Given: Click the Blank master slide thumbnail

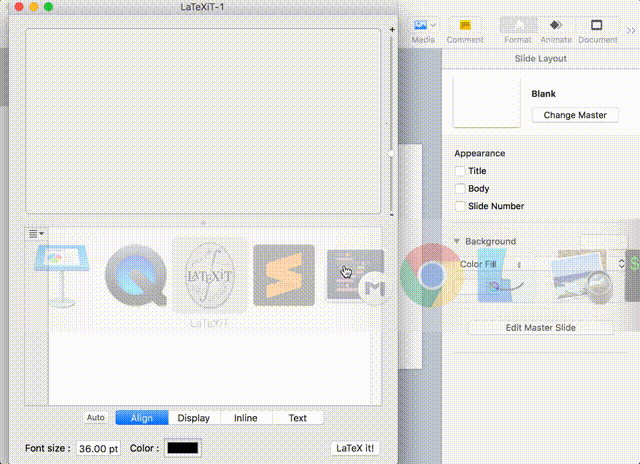Looking at the screenshot, I should (x=487, y=103).
